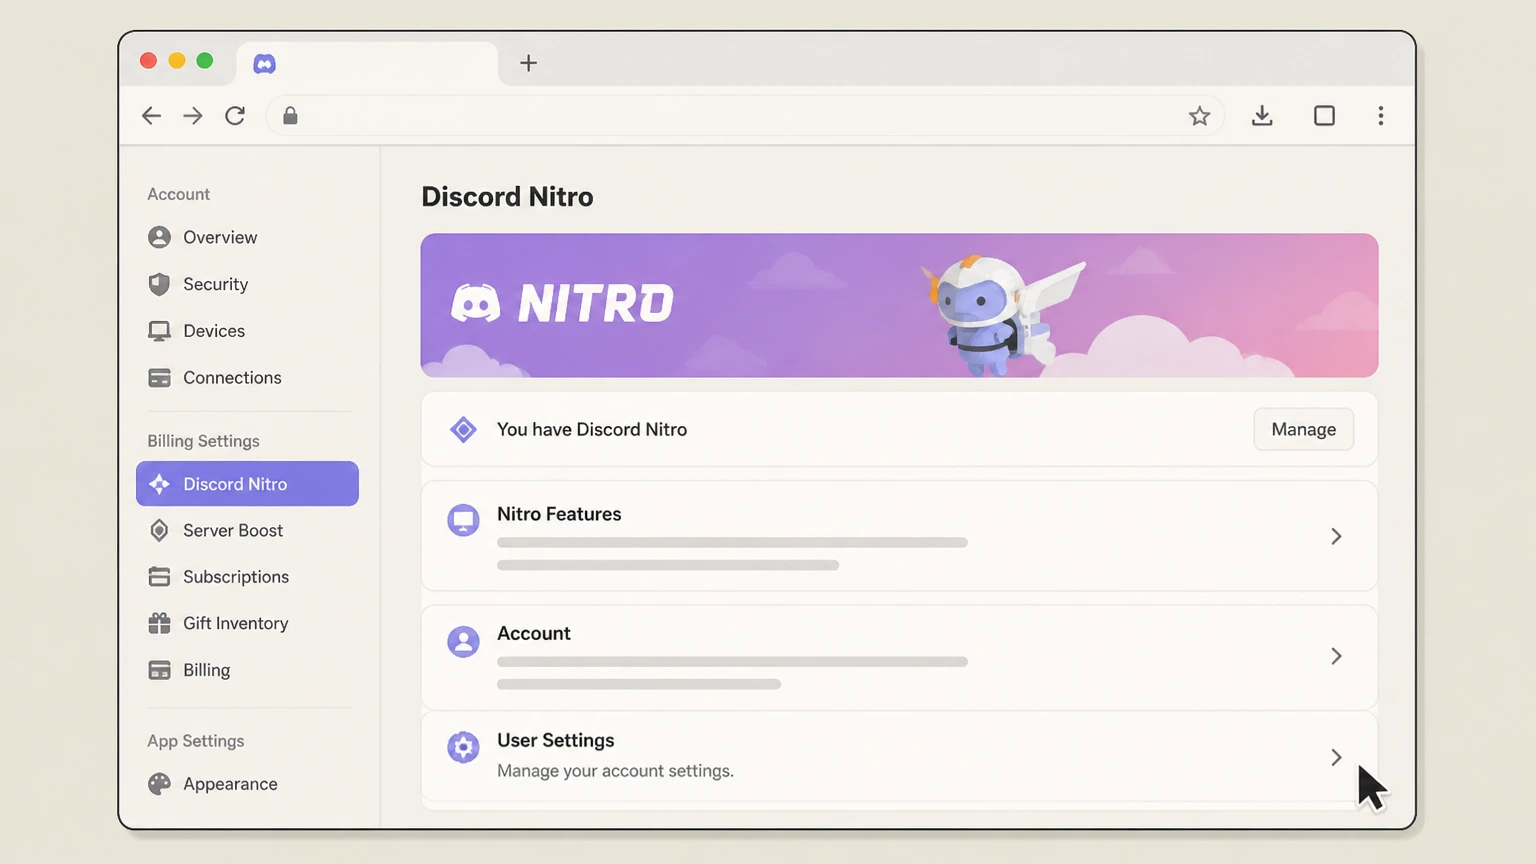Click the 'User Settings' title text

coord(556,740)
